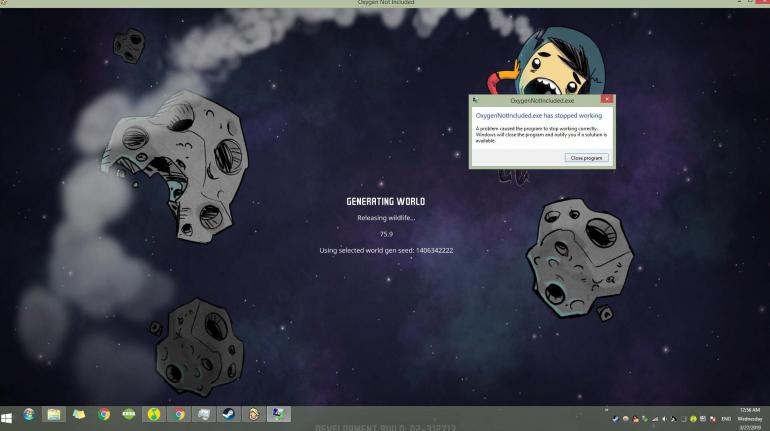Click the Close program button
The image size is (770, 431).
coord(586,158)
